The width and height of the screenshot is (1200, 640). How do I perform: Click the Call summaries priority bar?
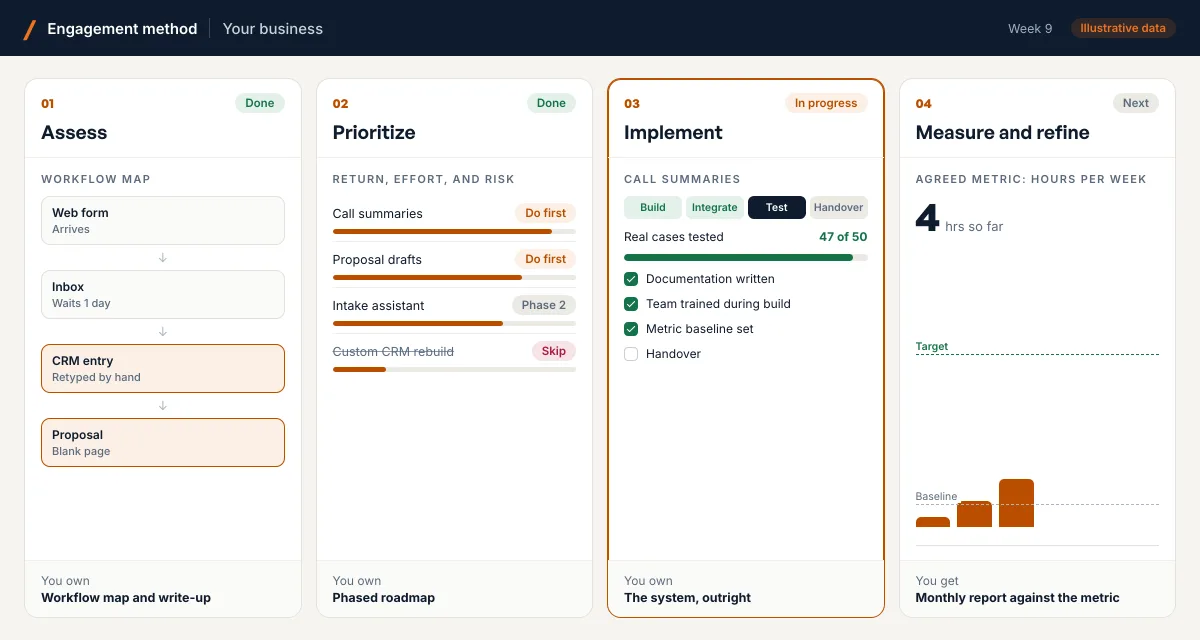[454, 232]
